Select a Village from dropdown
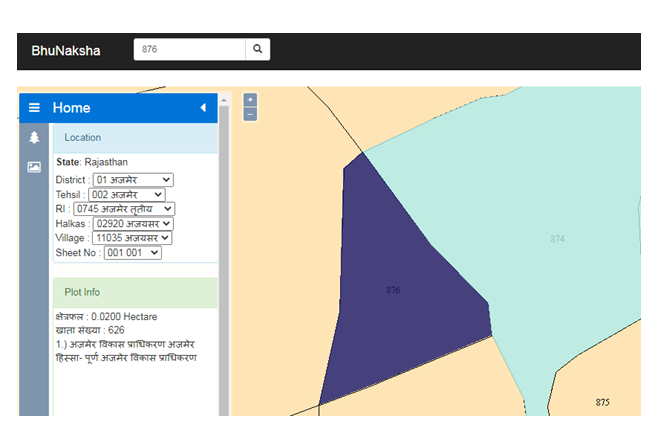Viewport: 672px width, 431px height. click(132, 238)
